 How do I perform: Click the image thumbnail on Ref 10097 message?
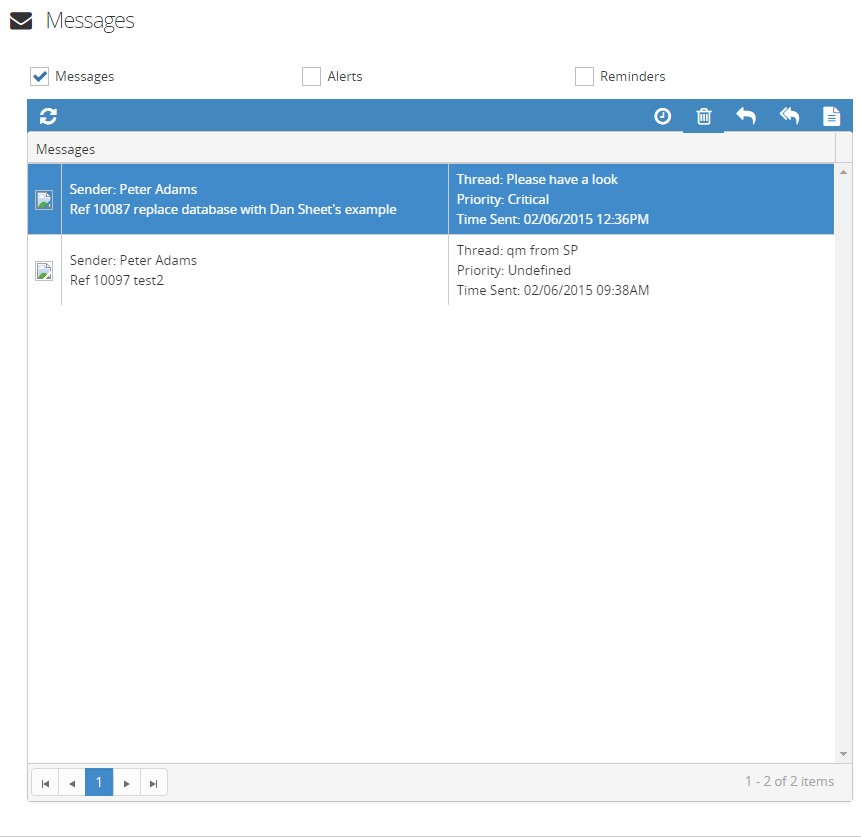coord(44,270)
